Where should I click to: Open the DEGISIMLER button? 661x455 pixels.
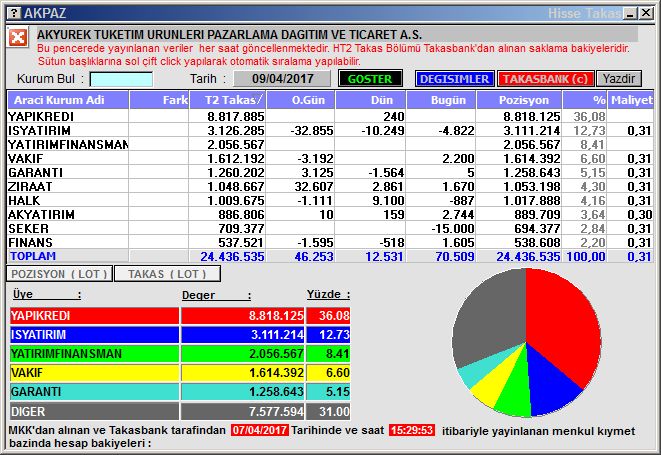coord(454,79)
